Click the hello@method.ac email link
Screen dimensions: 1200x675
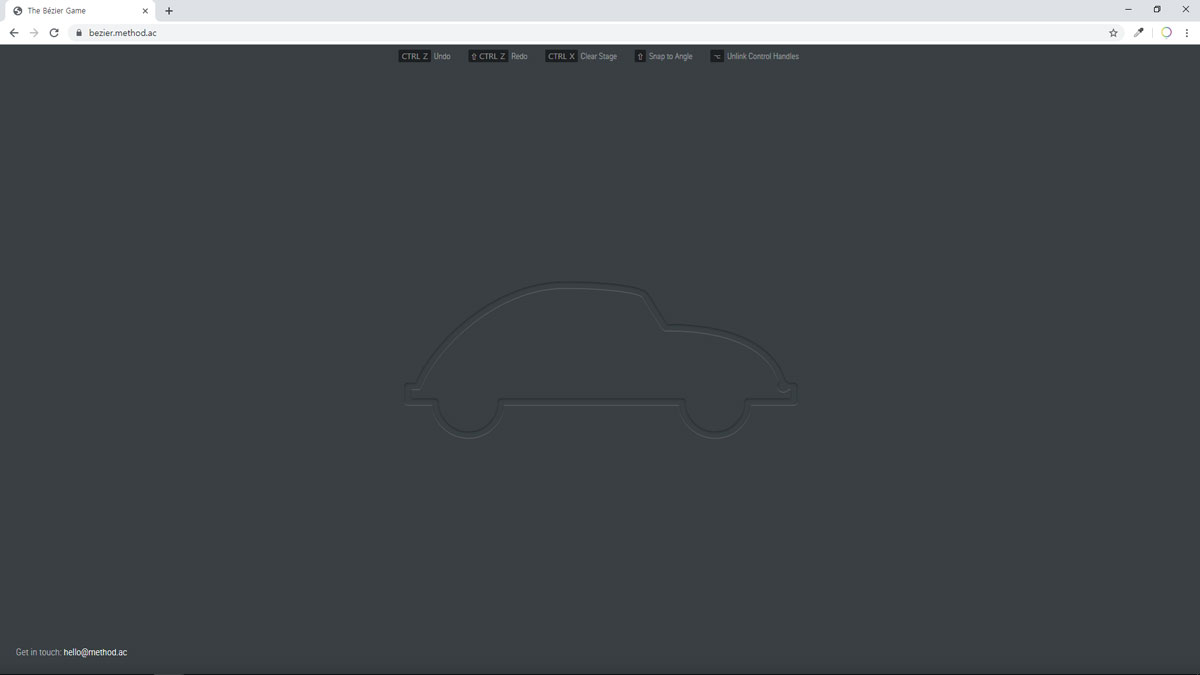95,652
